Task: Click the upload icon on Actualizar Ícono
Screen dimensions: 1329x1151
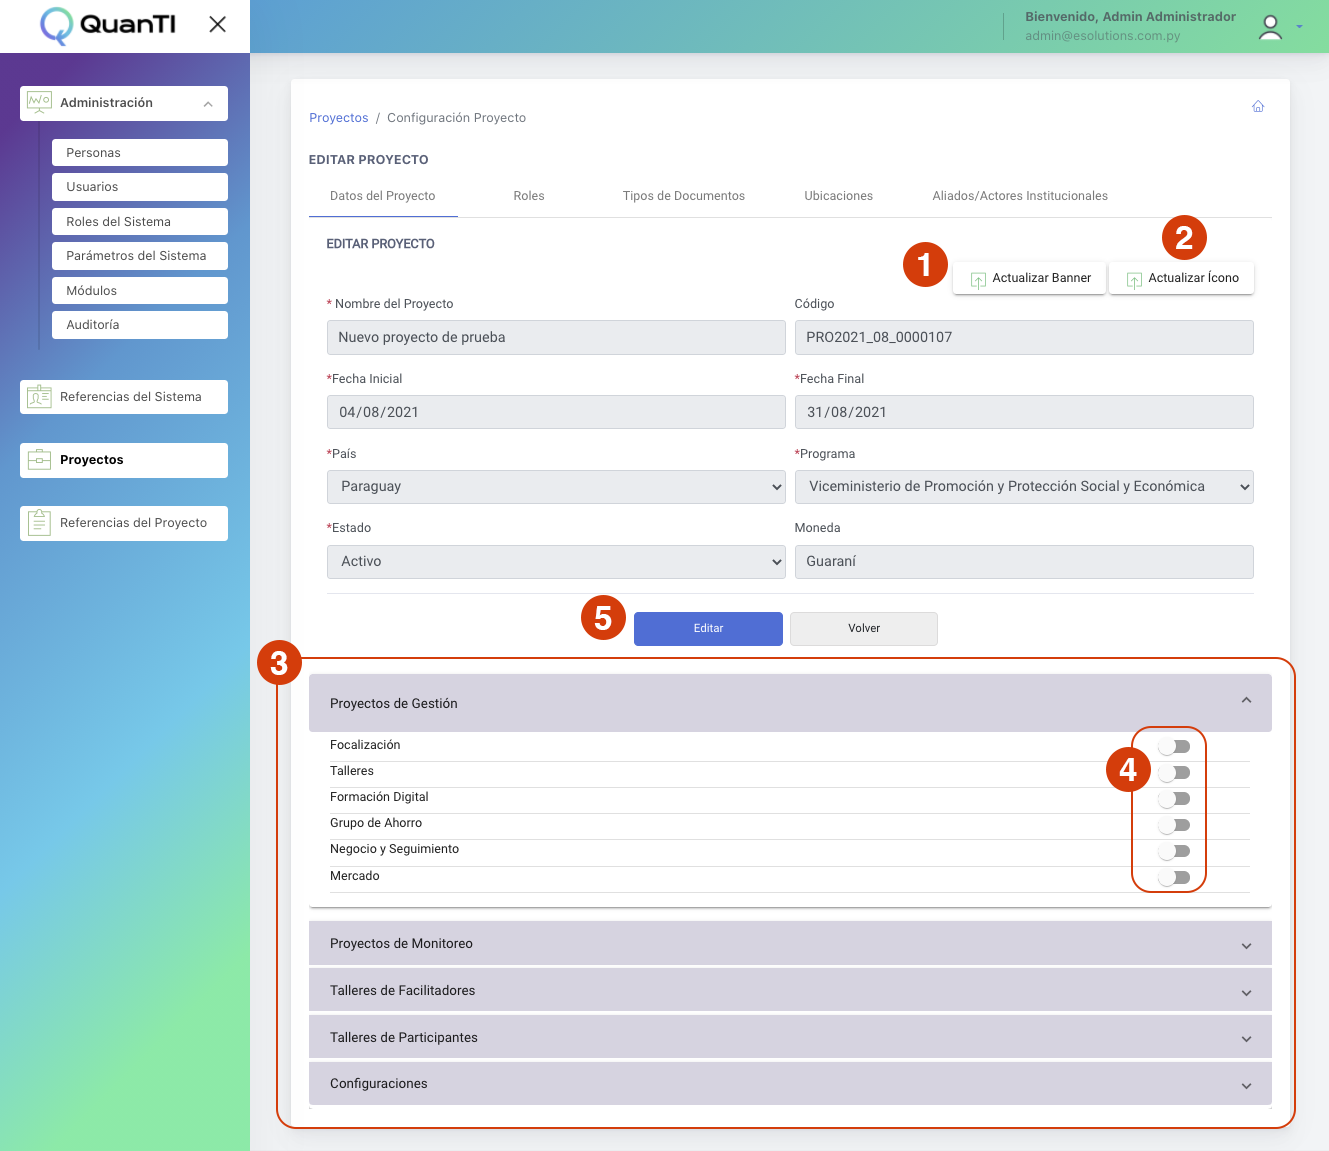Action: [x=1134, y=279]
